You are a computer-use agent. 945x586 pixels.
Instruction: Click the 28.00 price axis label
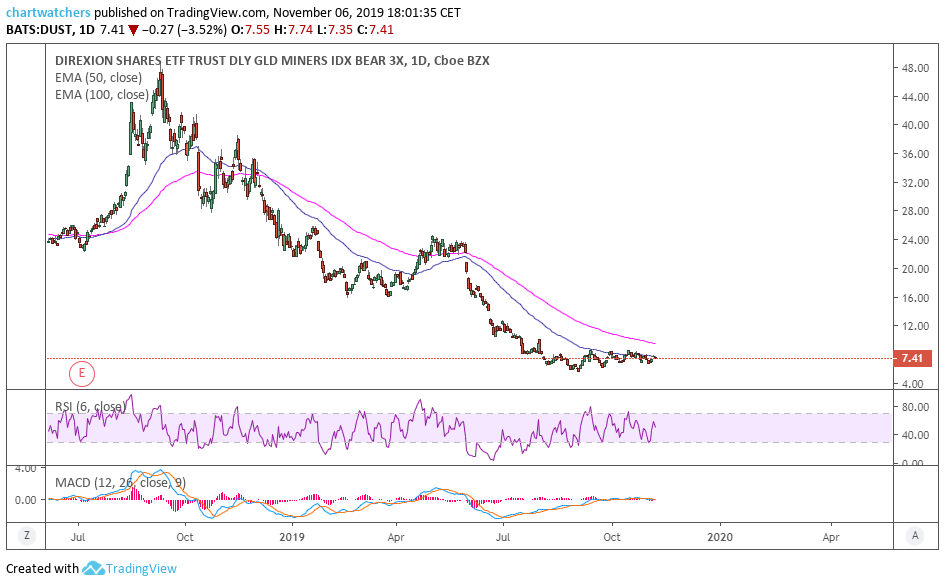point(915,212)
